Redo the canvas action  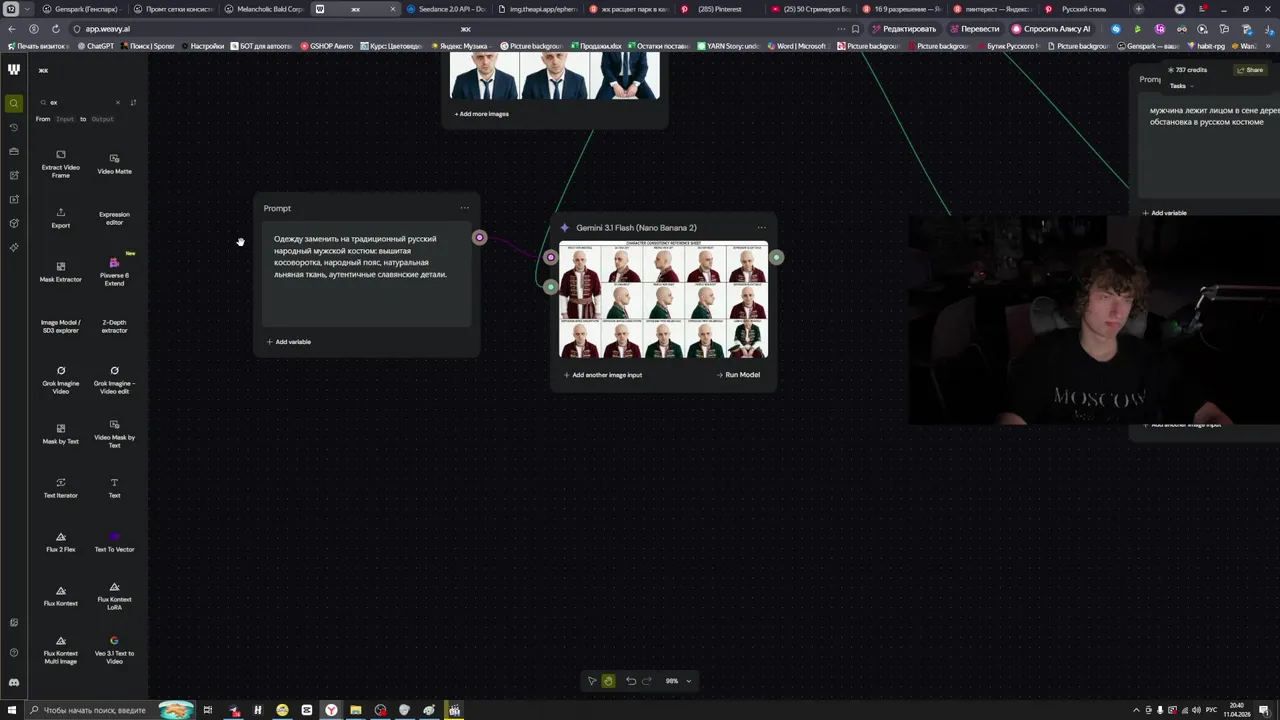647,681
